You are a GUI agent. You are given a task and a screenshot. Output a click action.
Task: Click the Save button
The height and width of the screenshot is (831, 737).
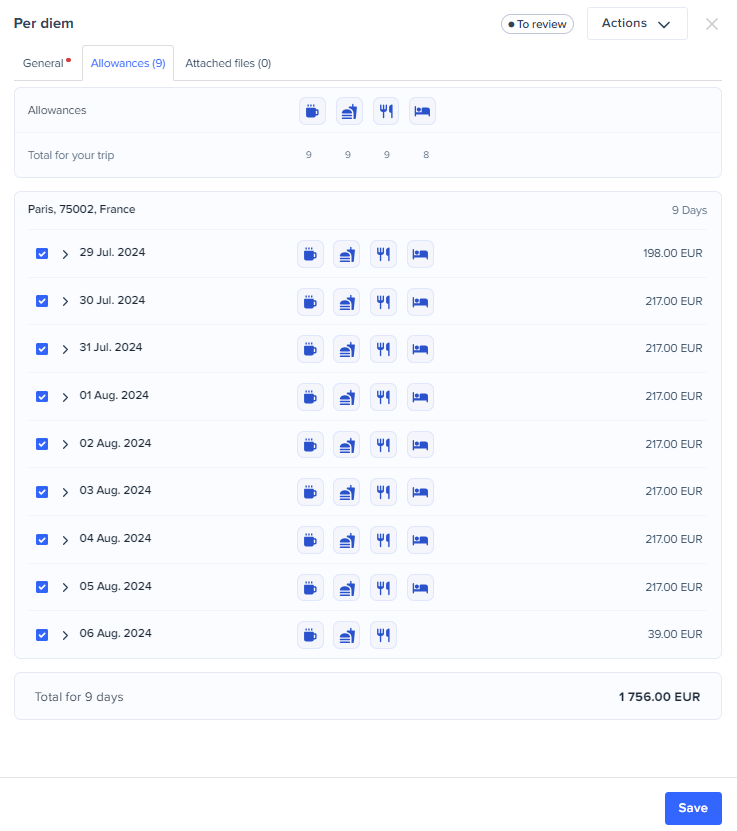(x=692, y=808)
